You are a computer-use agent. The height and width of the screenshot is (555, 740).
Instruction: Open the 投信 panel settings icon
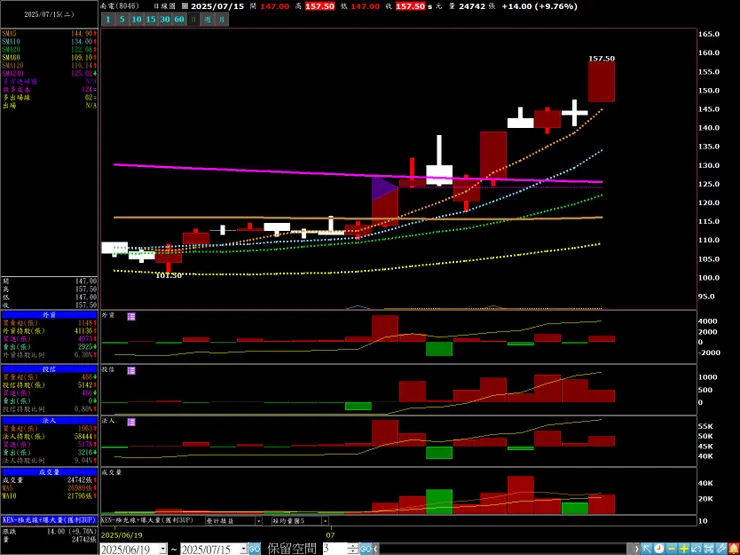(x=131, y=370)
